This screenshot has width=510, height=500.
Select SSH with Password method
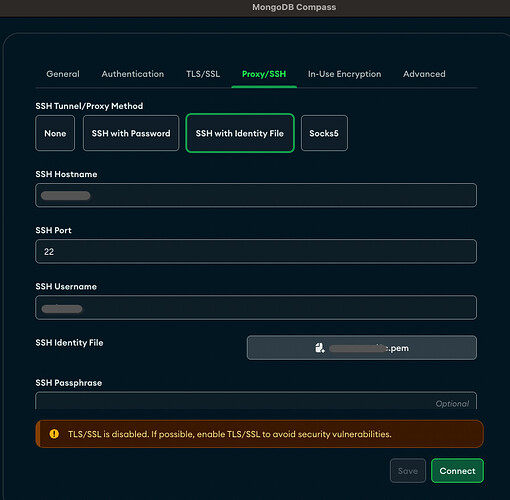[131, 133]
